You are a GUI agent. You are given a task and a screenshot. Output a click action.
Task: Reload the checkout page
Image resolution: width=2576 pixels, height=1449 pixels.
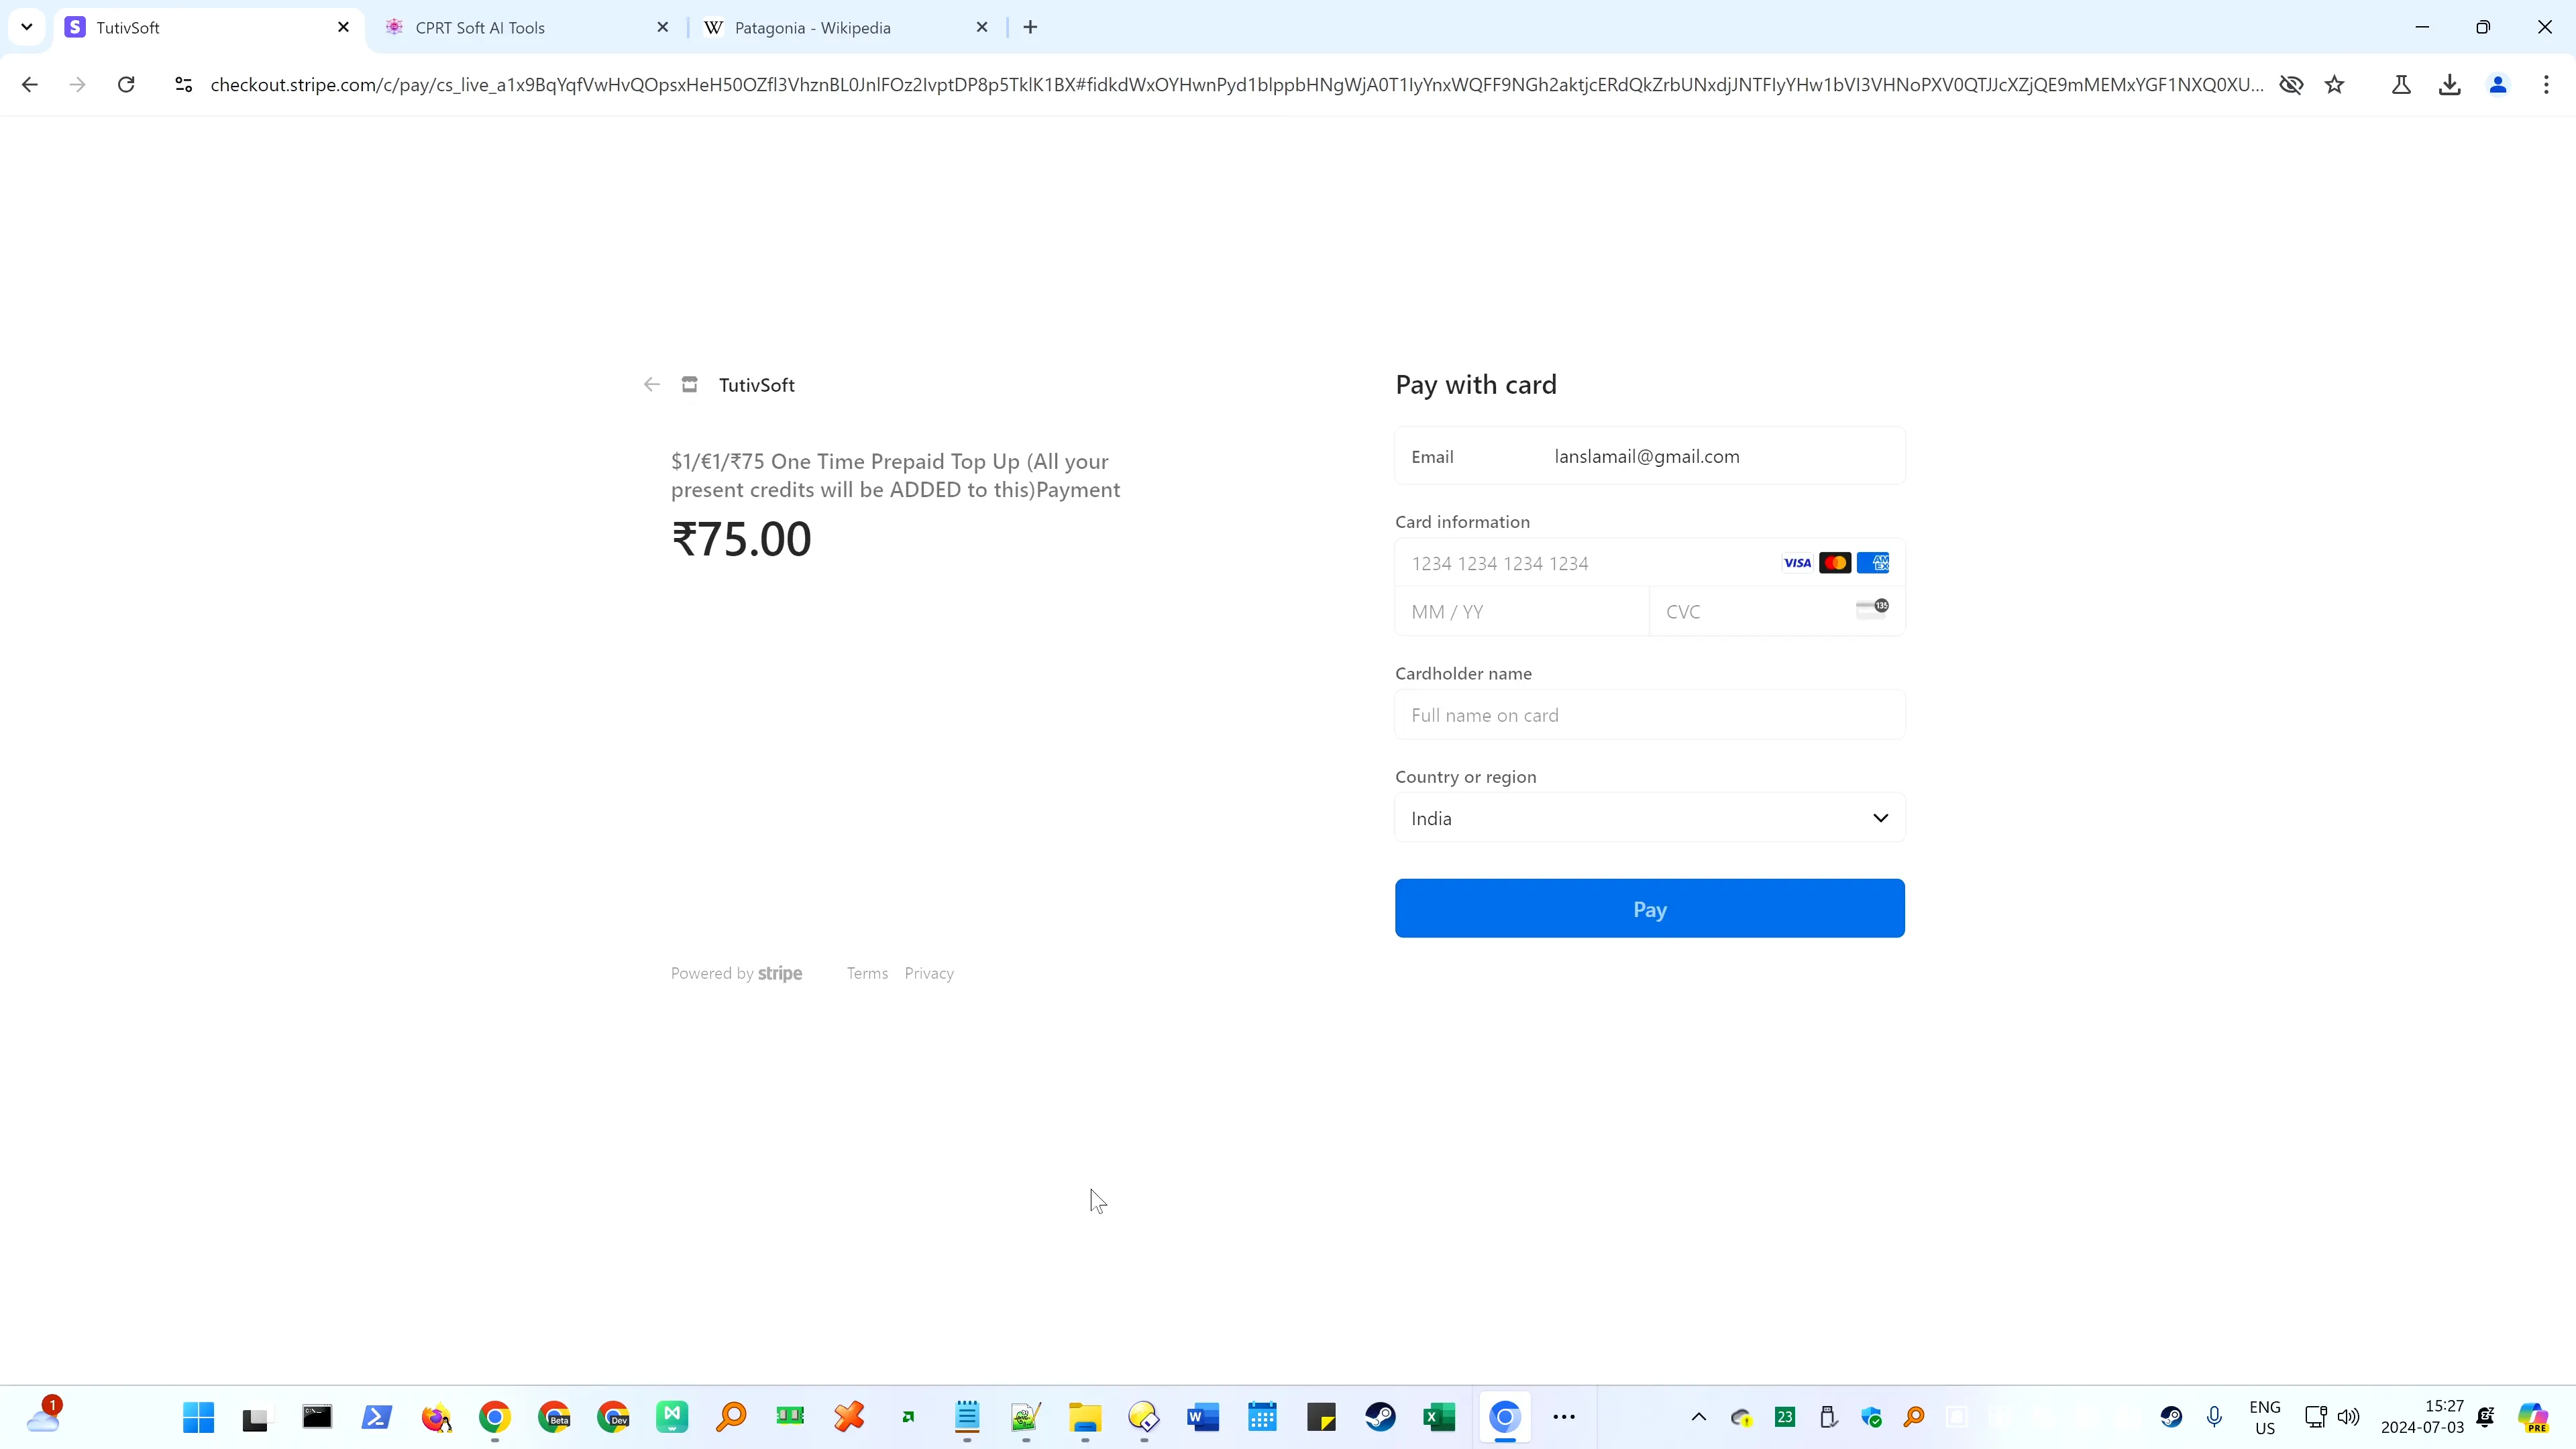pyautogui.click(x=126, y=85)
